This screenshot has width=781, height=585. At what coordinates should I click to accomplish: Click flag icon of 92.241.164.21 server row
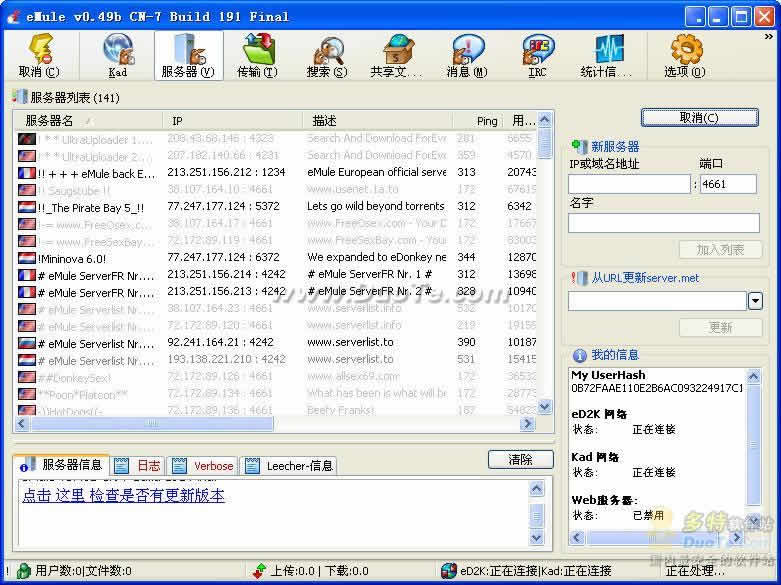click(27, 343)
